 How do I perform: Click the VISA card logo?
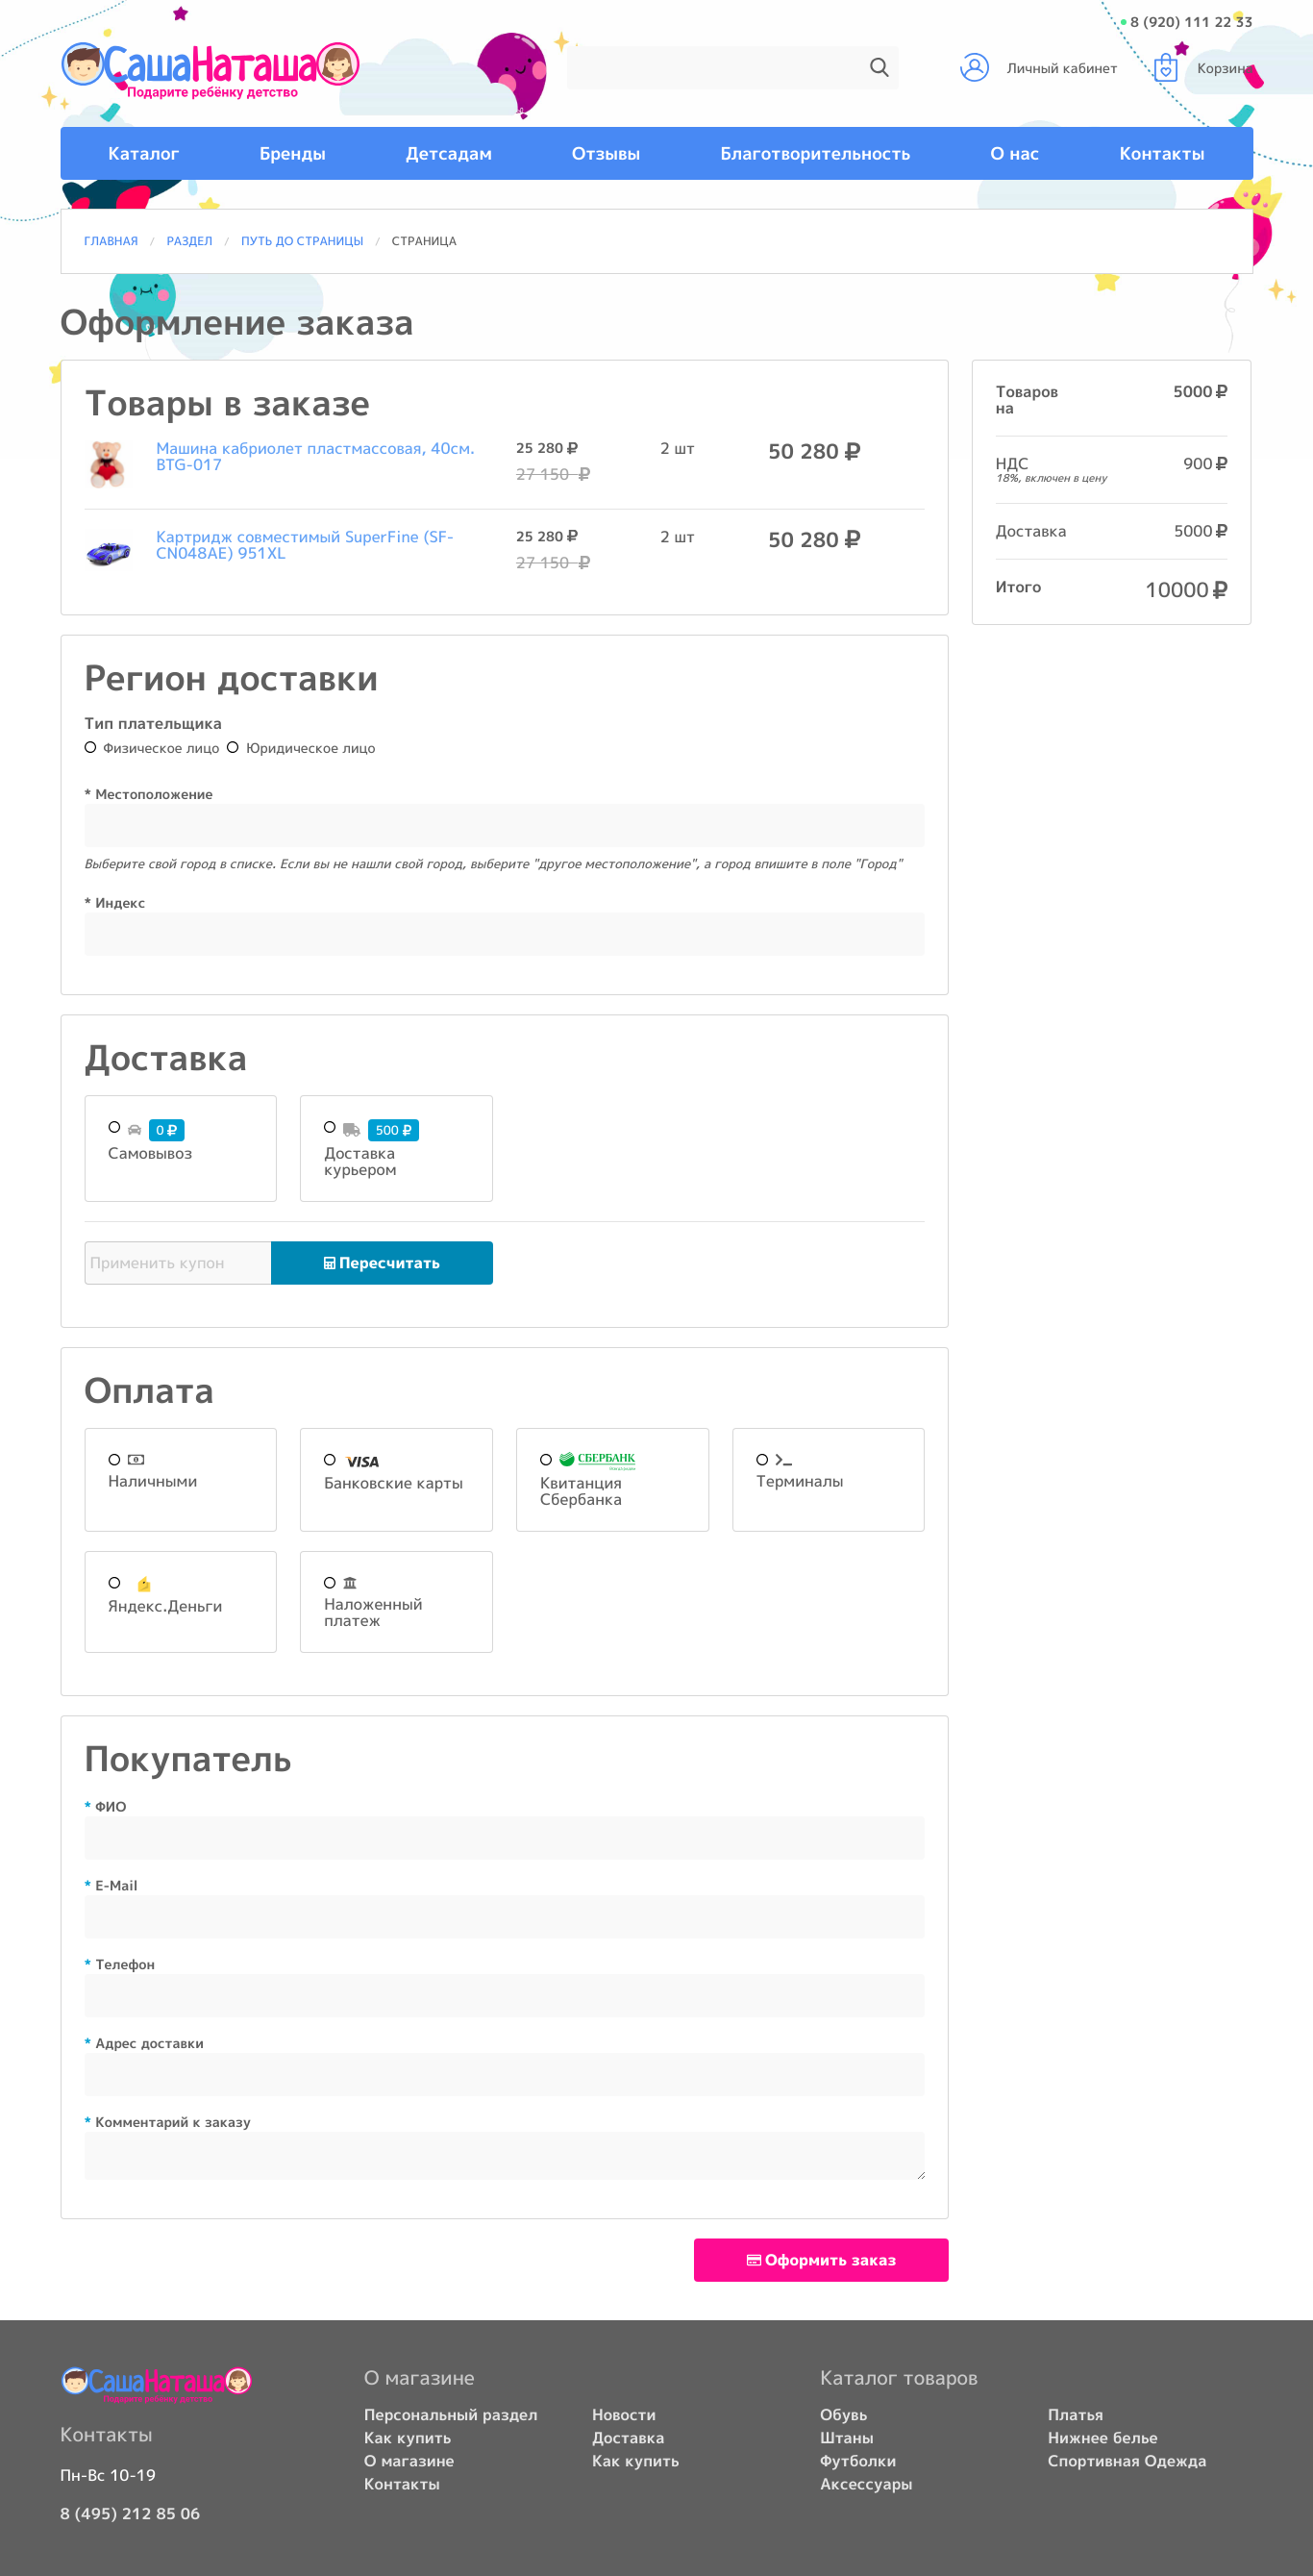[362, 1461]
